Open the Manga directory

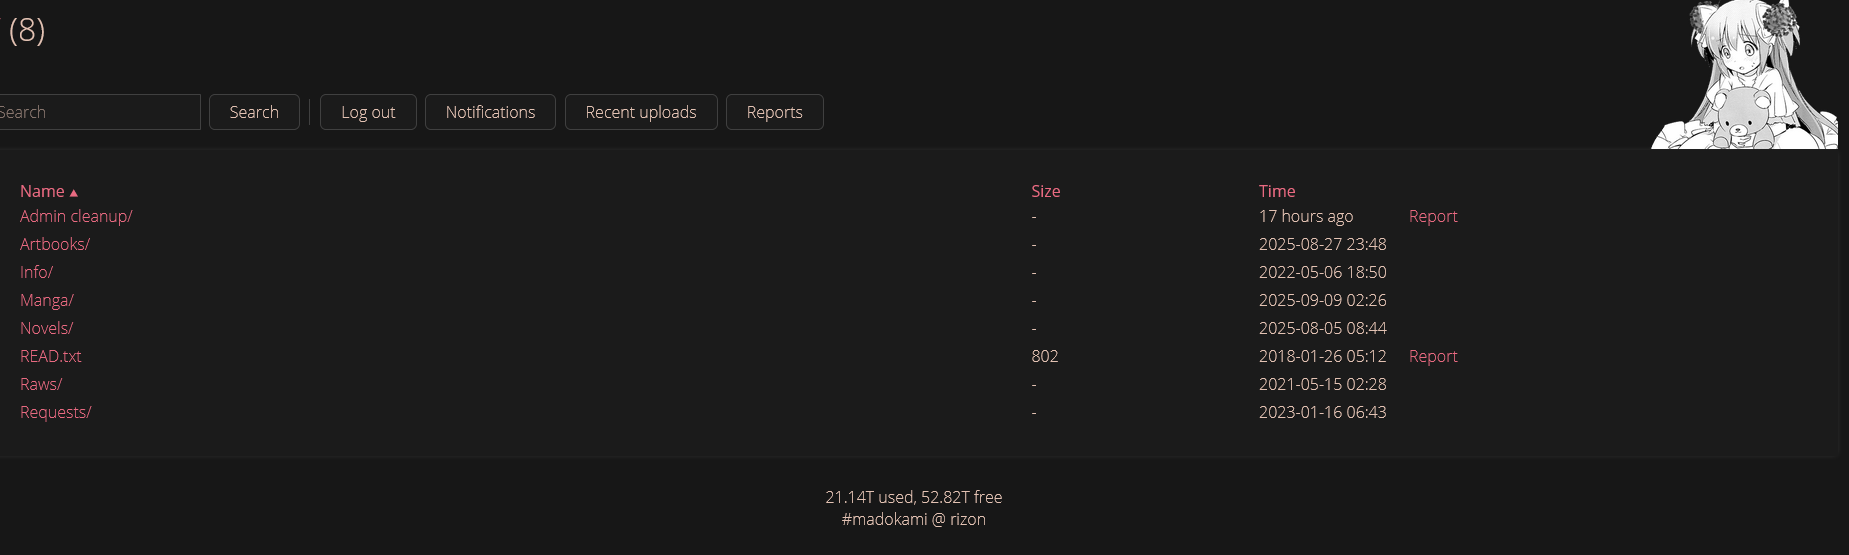tap(47, 300)
